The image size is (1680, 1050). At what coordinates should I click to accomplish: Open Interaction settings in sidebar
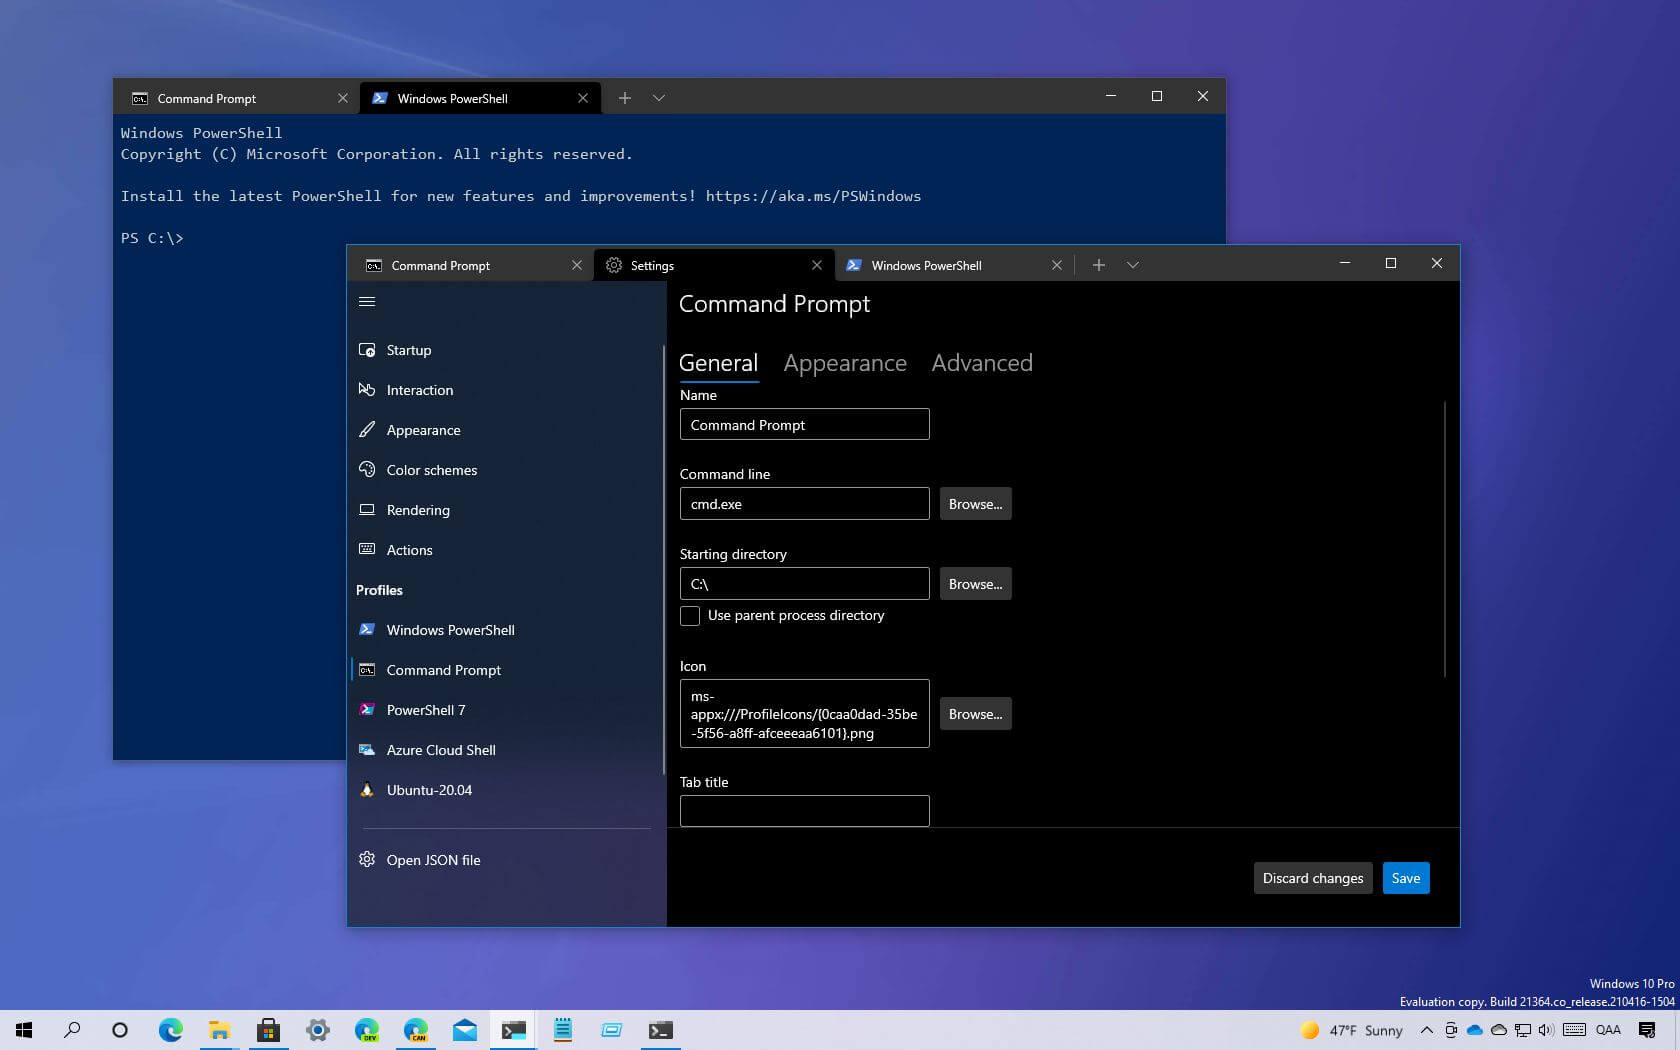coord(505,390)
